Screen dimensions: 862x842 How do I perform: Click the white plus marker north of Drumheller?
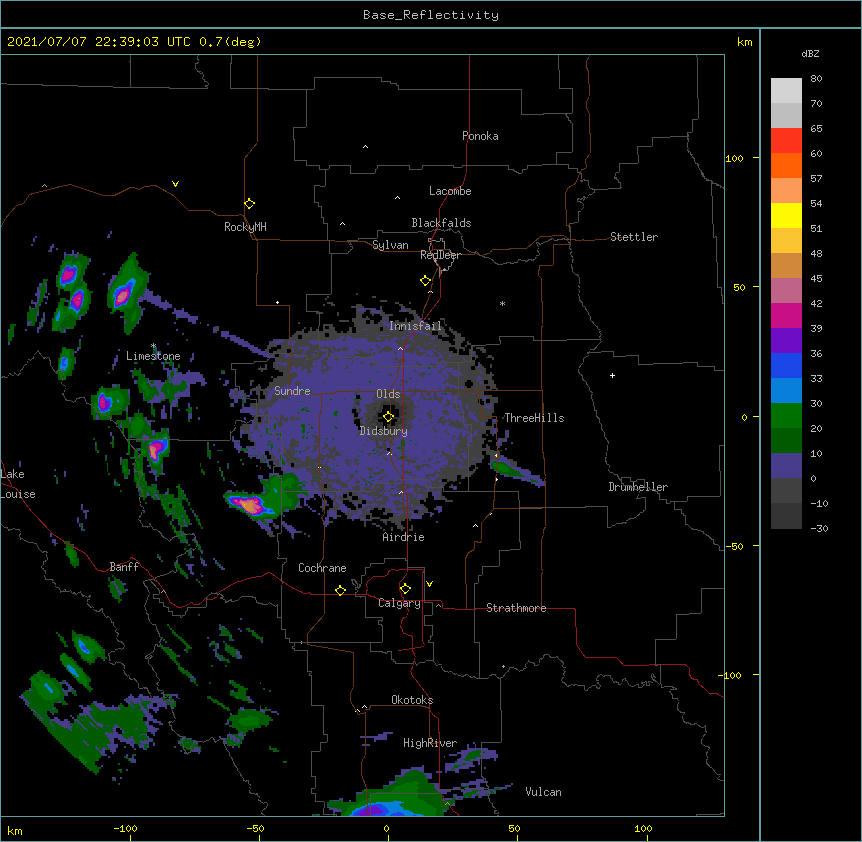[612, 375]
